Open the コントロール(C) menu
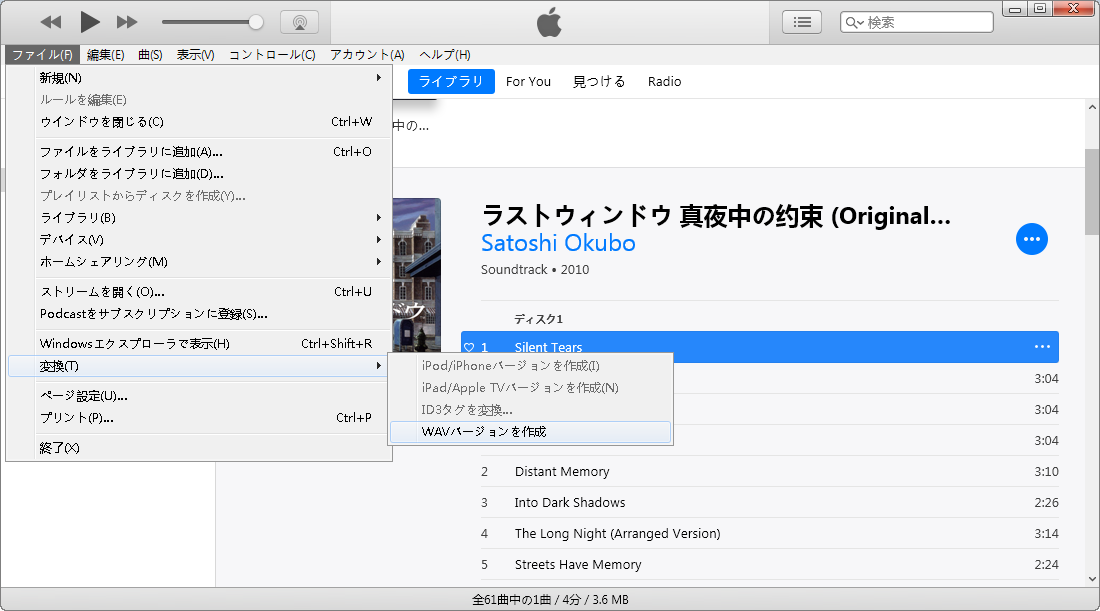Screen dimensions: 1100x611 click(x=272, y=55)
